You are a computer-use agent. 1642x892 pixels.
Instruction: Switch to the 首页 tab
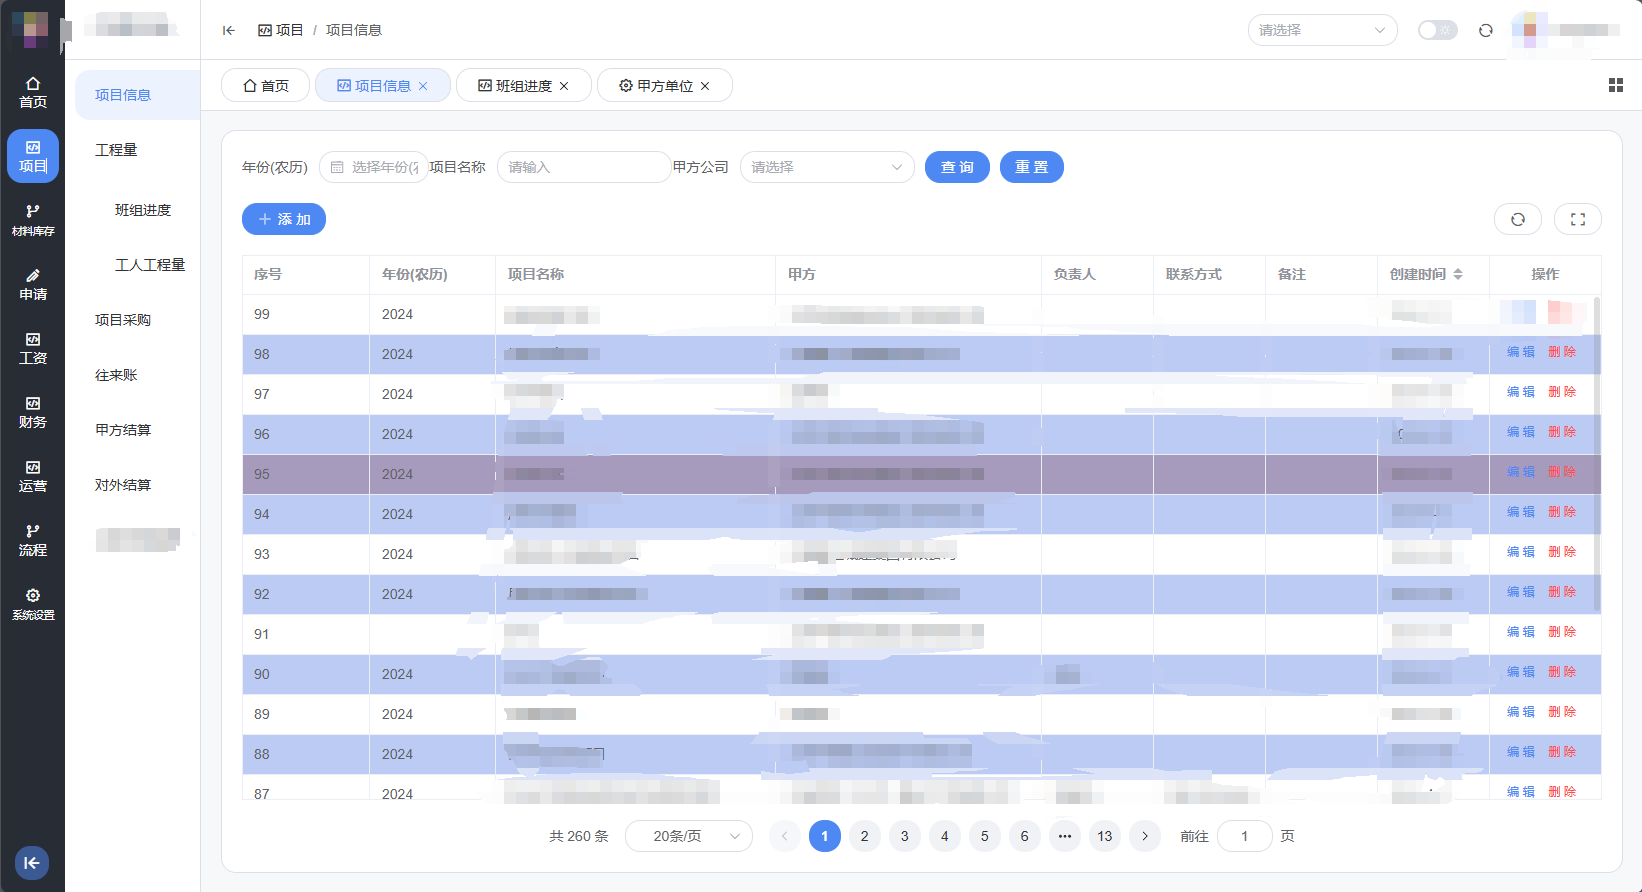(x=265, y=86)
